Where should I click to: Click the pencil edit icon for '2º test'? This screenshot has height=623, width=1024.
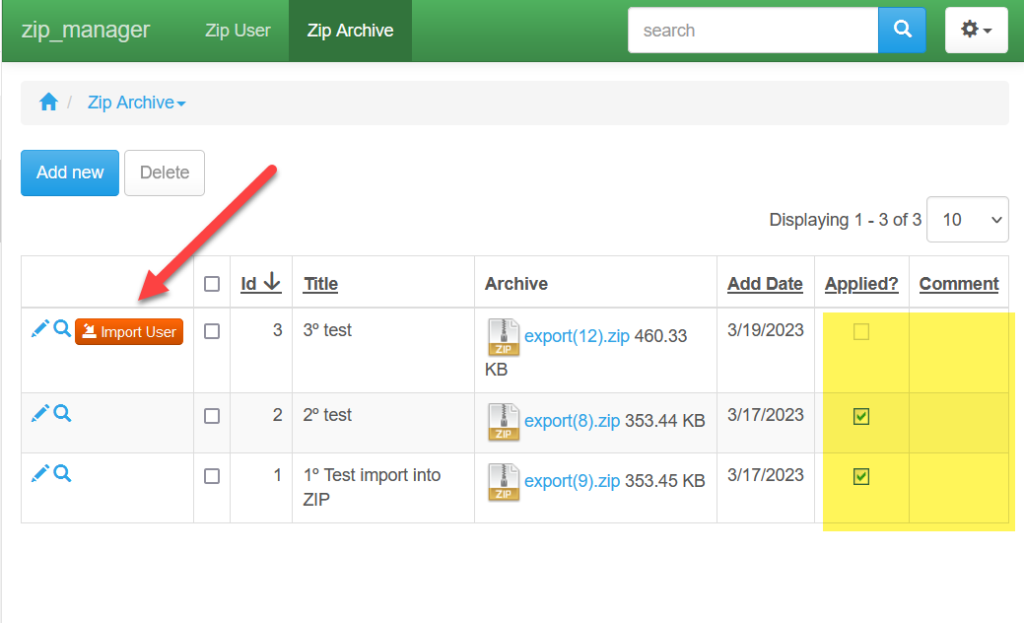pos(40,413)
